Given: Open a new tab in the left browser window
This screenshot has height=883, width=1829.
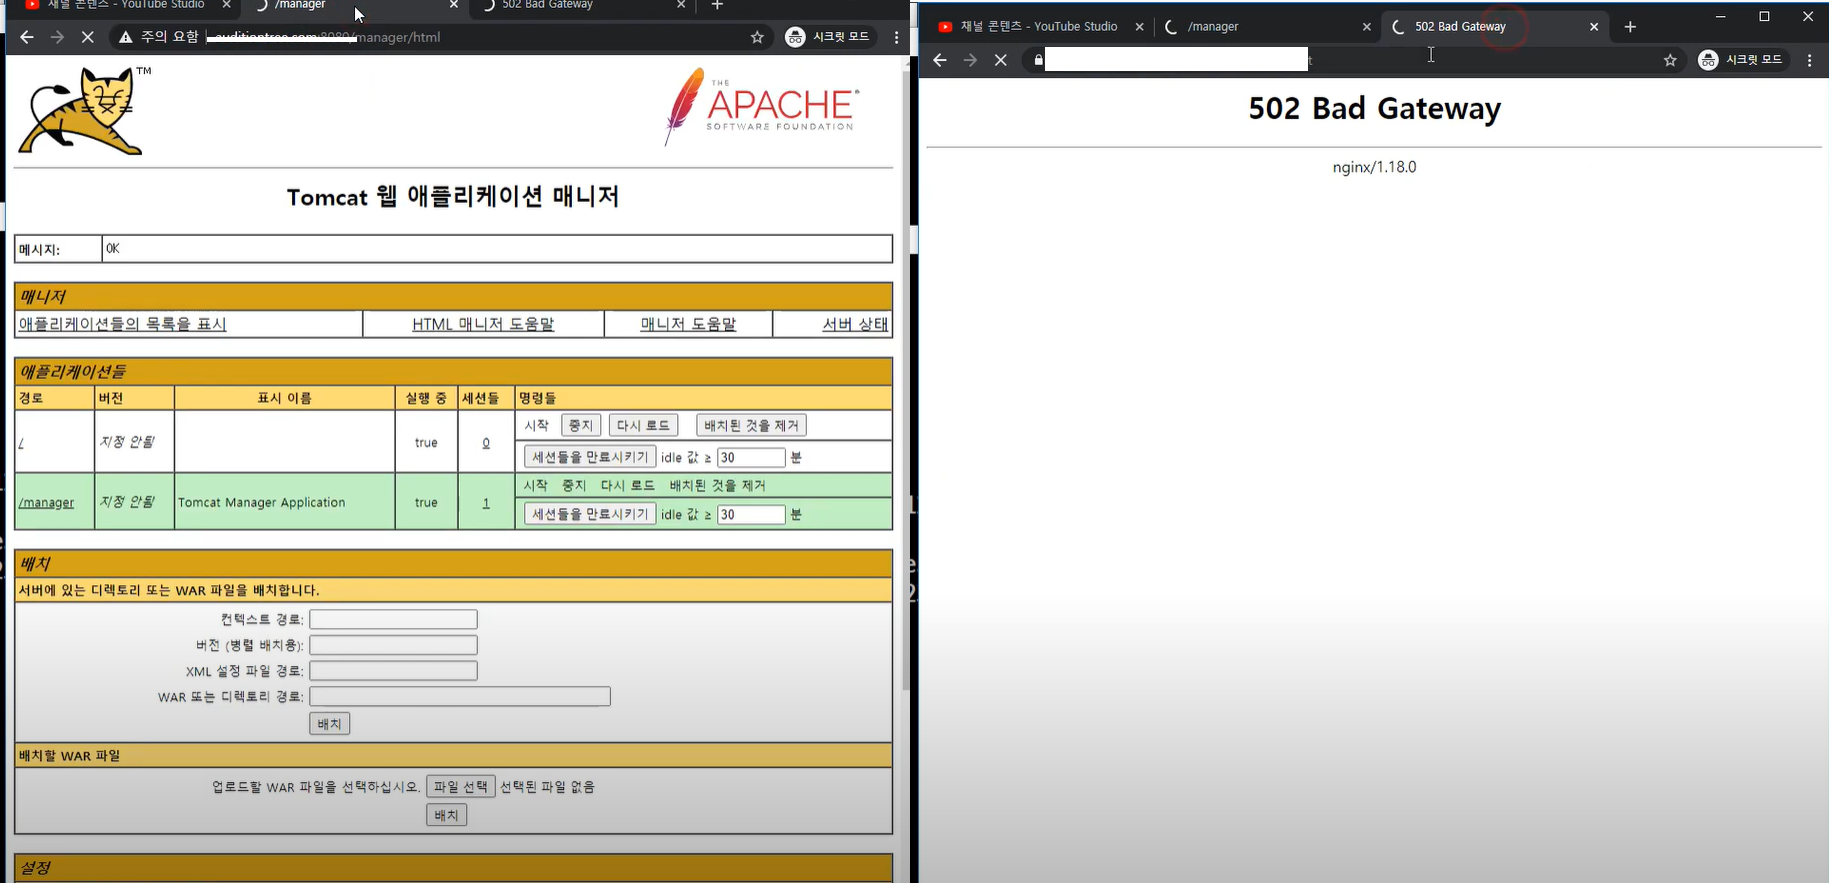Looking at the screenshot, I should [717, 5].
